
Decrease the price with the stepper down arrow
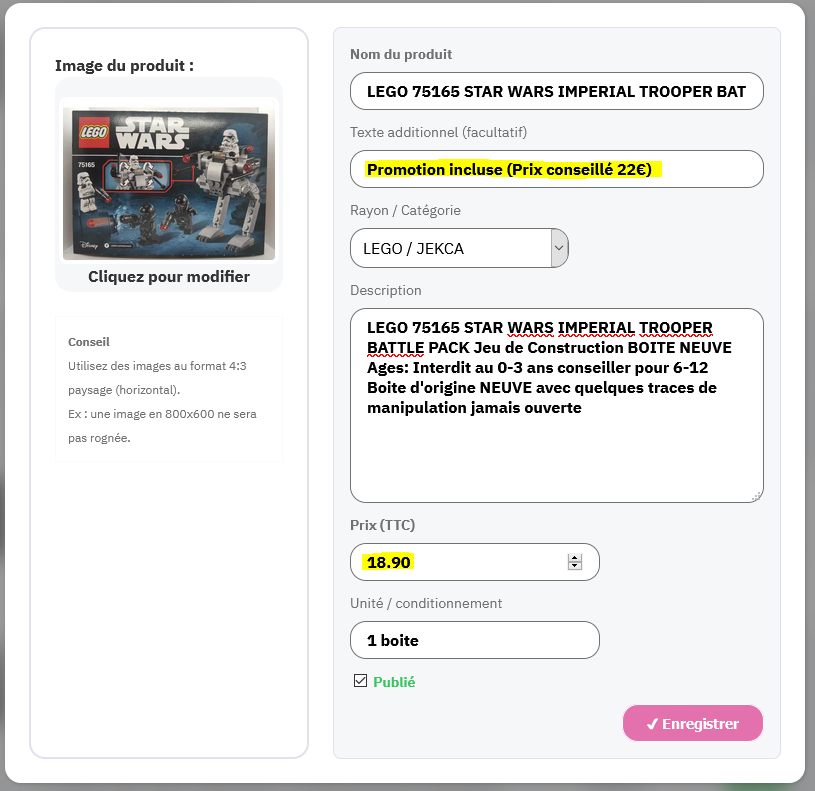coord(574,566)
